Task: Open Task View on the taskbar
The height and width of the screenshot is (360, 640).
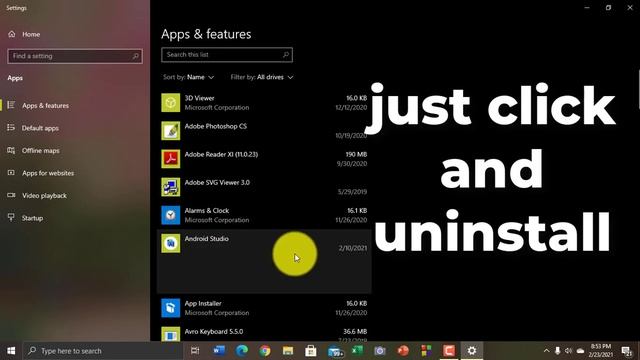Action: click(x=195, y=351)
